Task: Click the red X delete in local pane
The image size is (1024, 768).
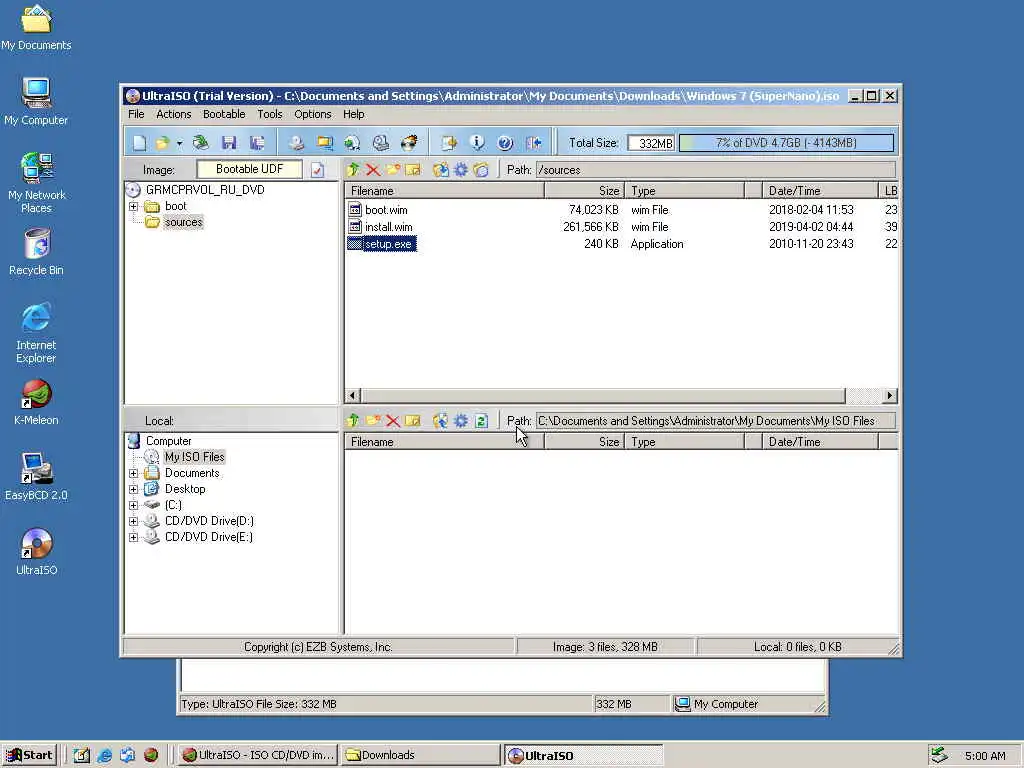Action: 392,421
